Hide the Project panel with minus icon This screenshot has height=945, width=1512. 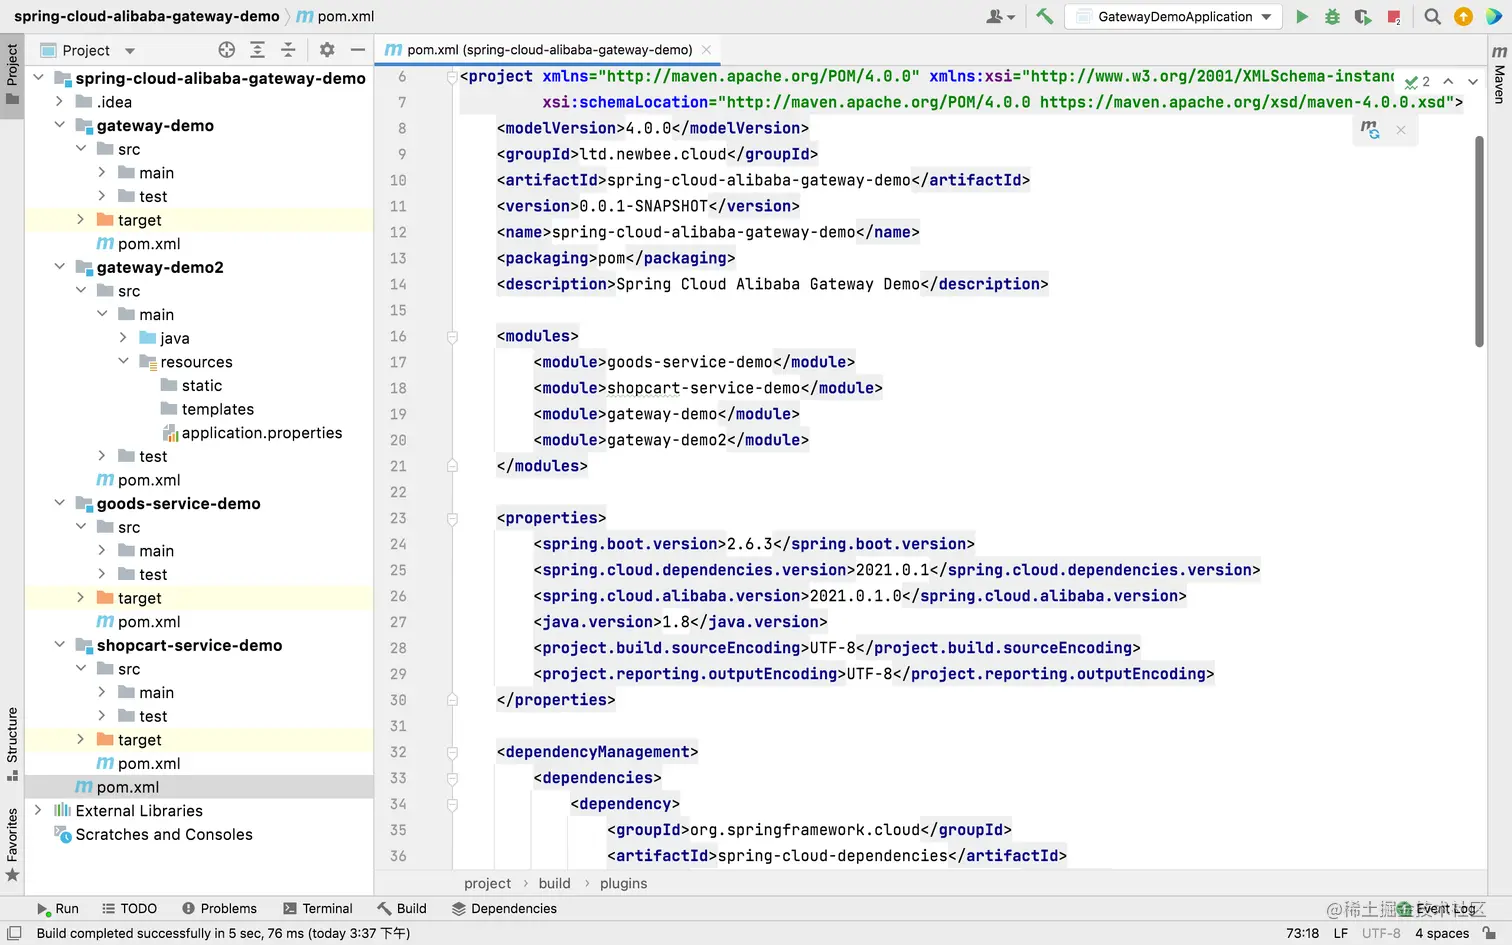click(357, 50)
